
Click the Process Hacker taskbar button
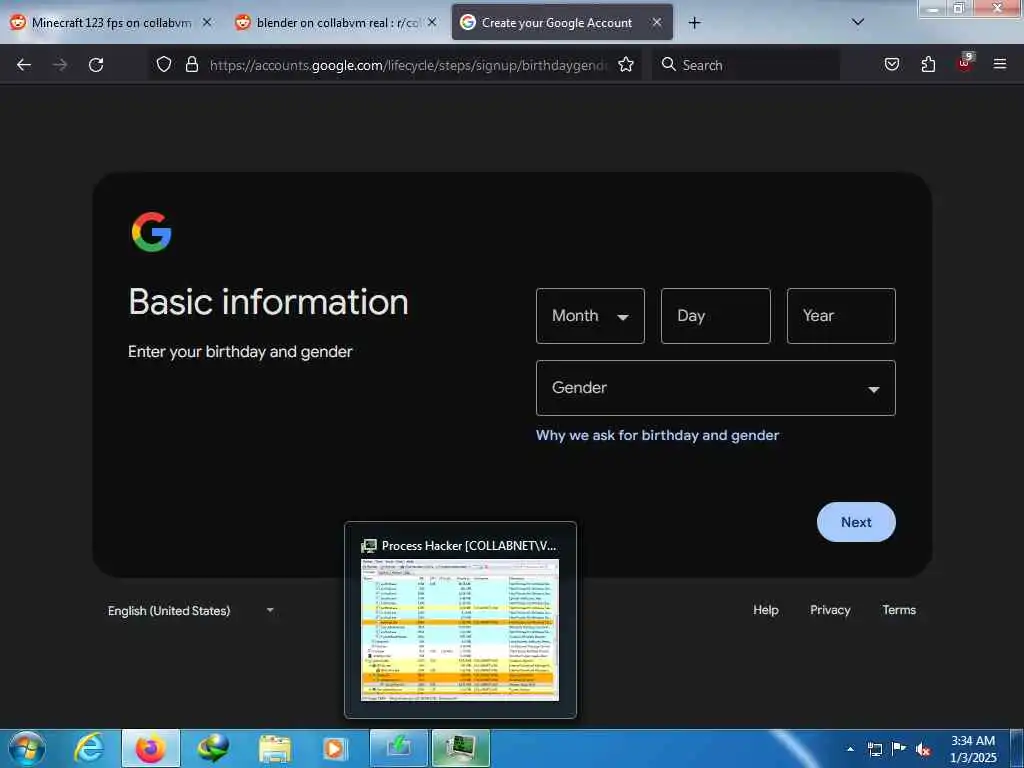[461, 748]
